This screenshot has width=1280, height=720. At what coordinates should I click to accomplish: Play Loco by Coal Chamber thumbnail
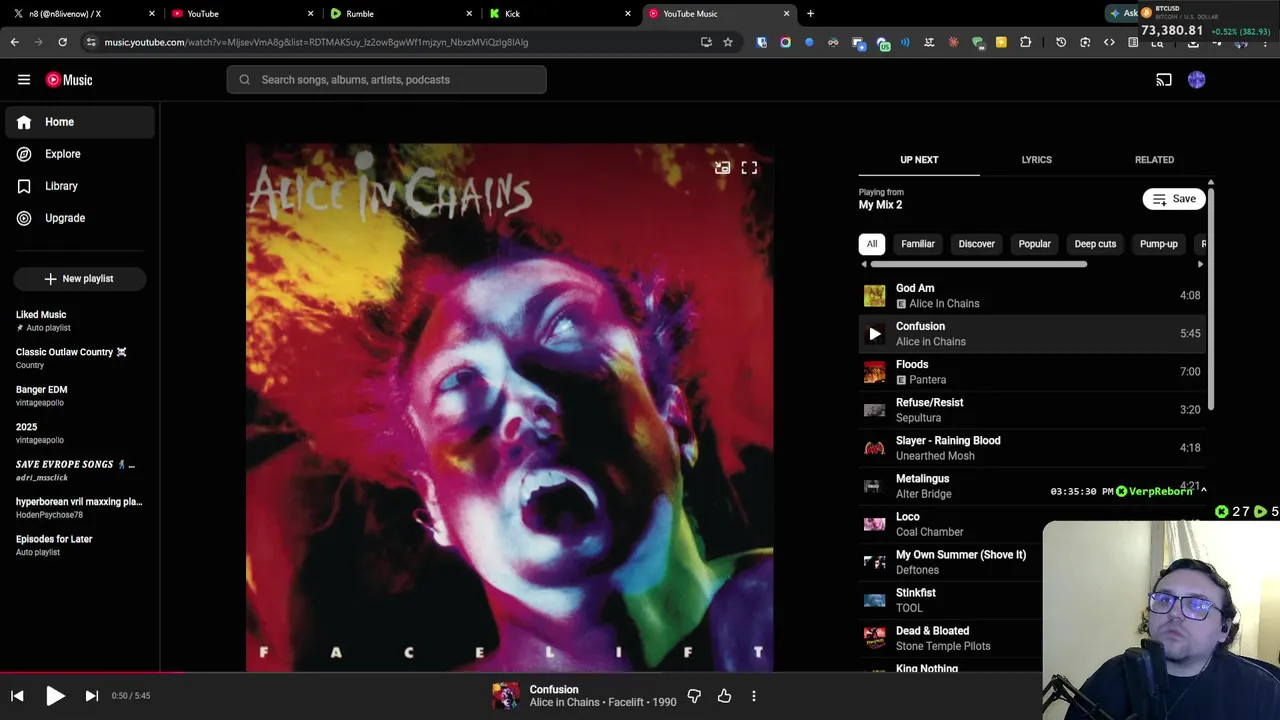[875, 524]
